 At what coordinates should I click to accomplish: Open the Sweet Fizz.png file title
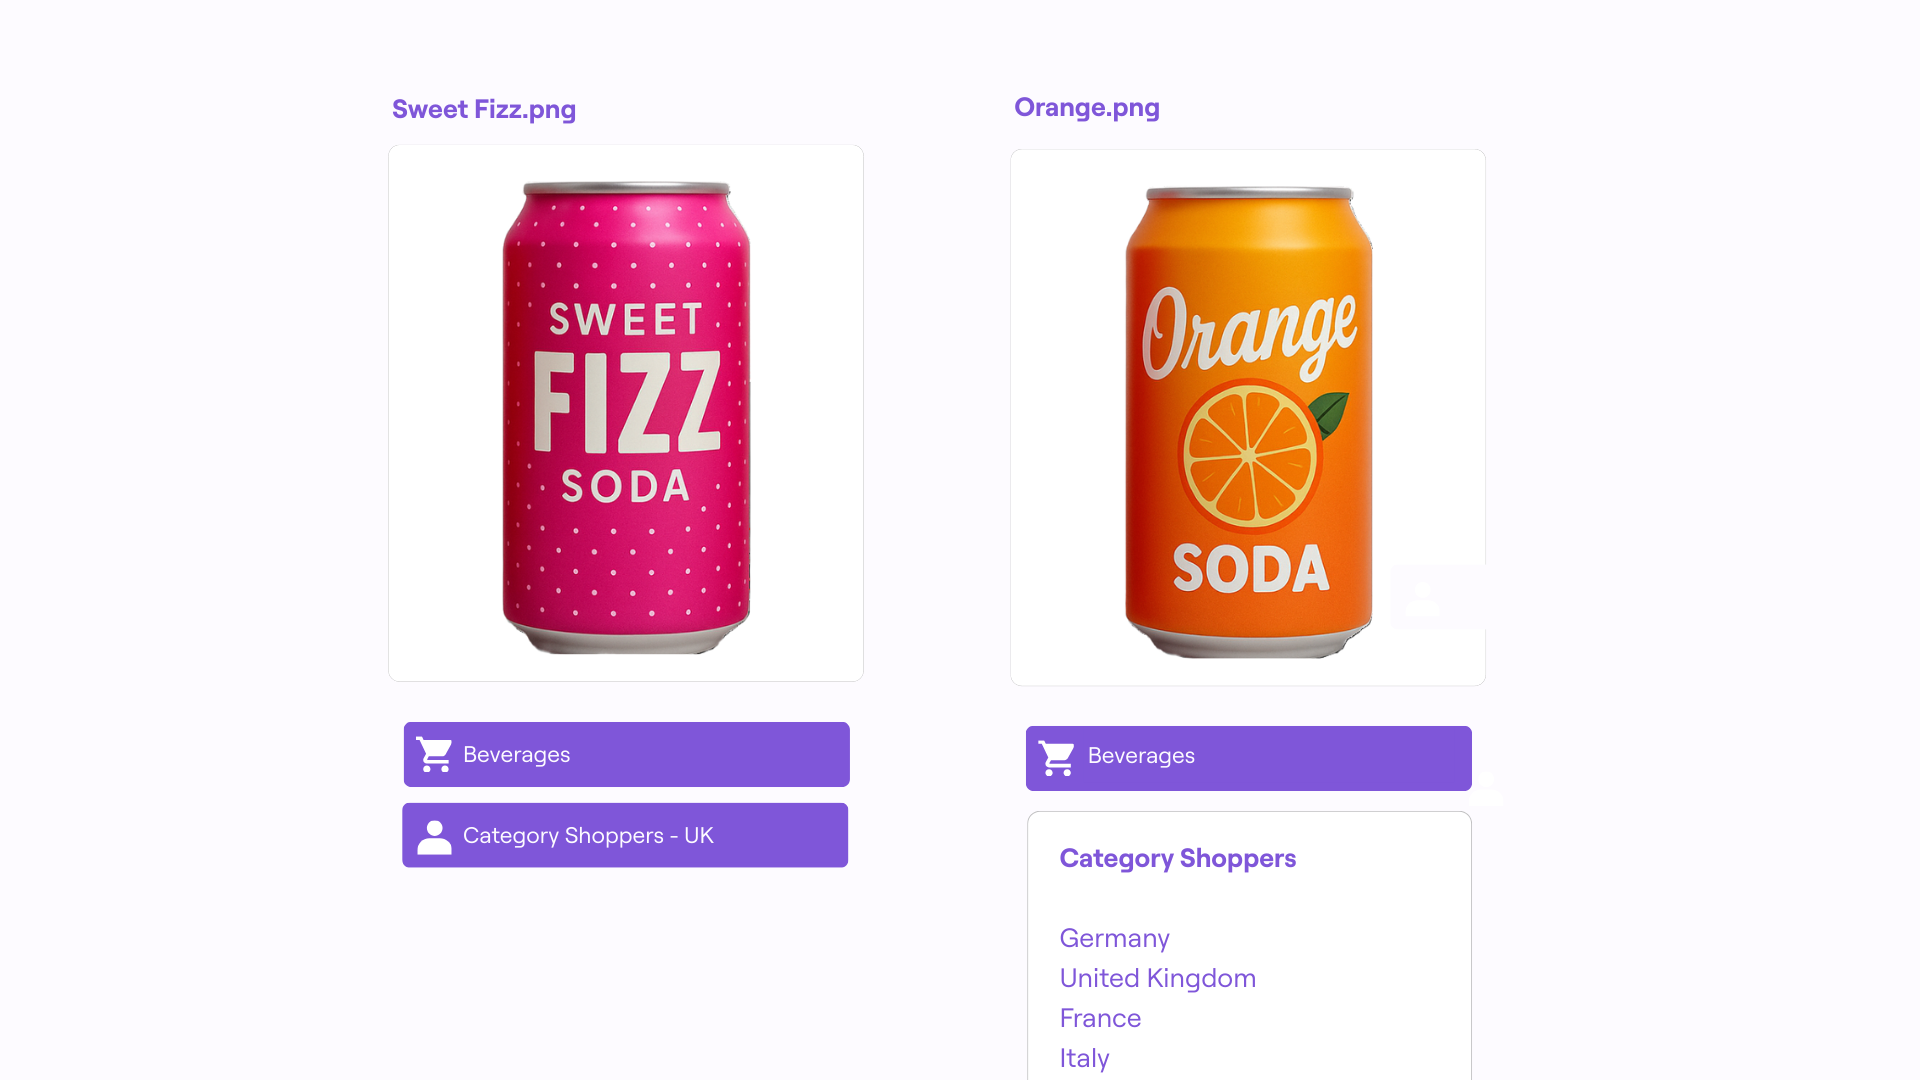(x=484, y=109)
